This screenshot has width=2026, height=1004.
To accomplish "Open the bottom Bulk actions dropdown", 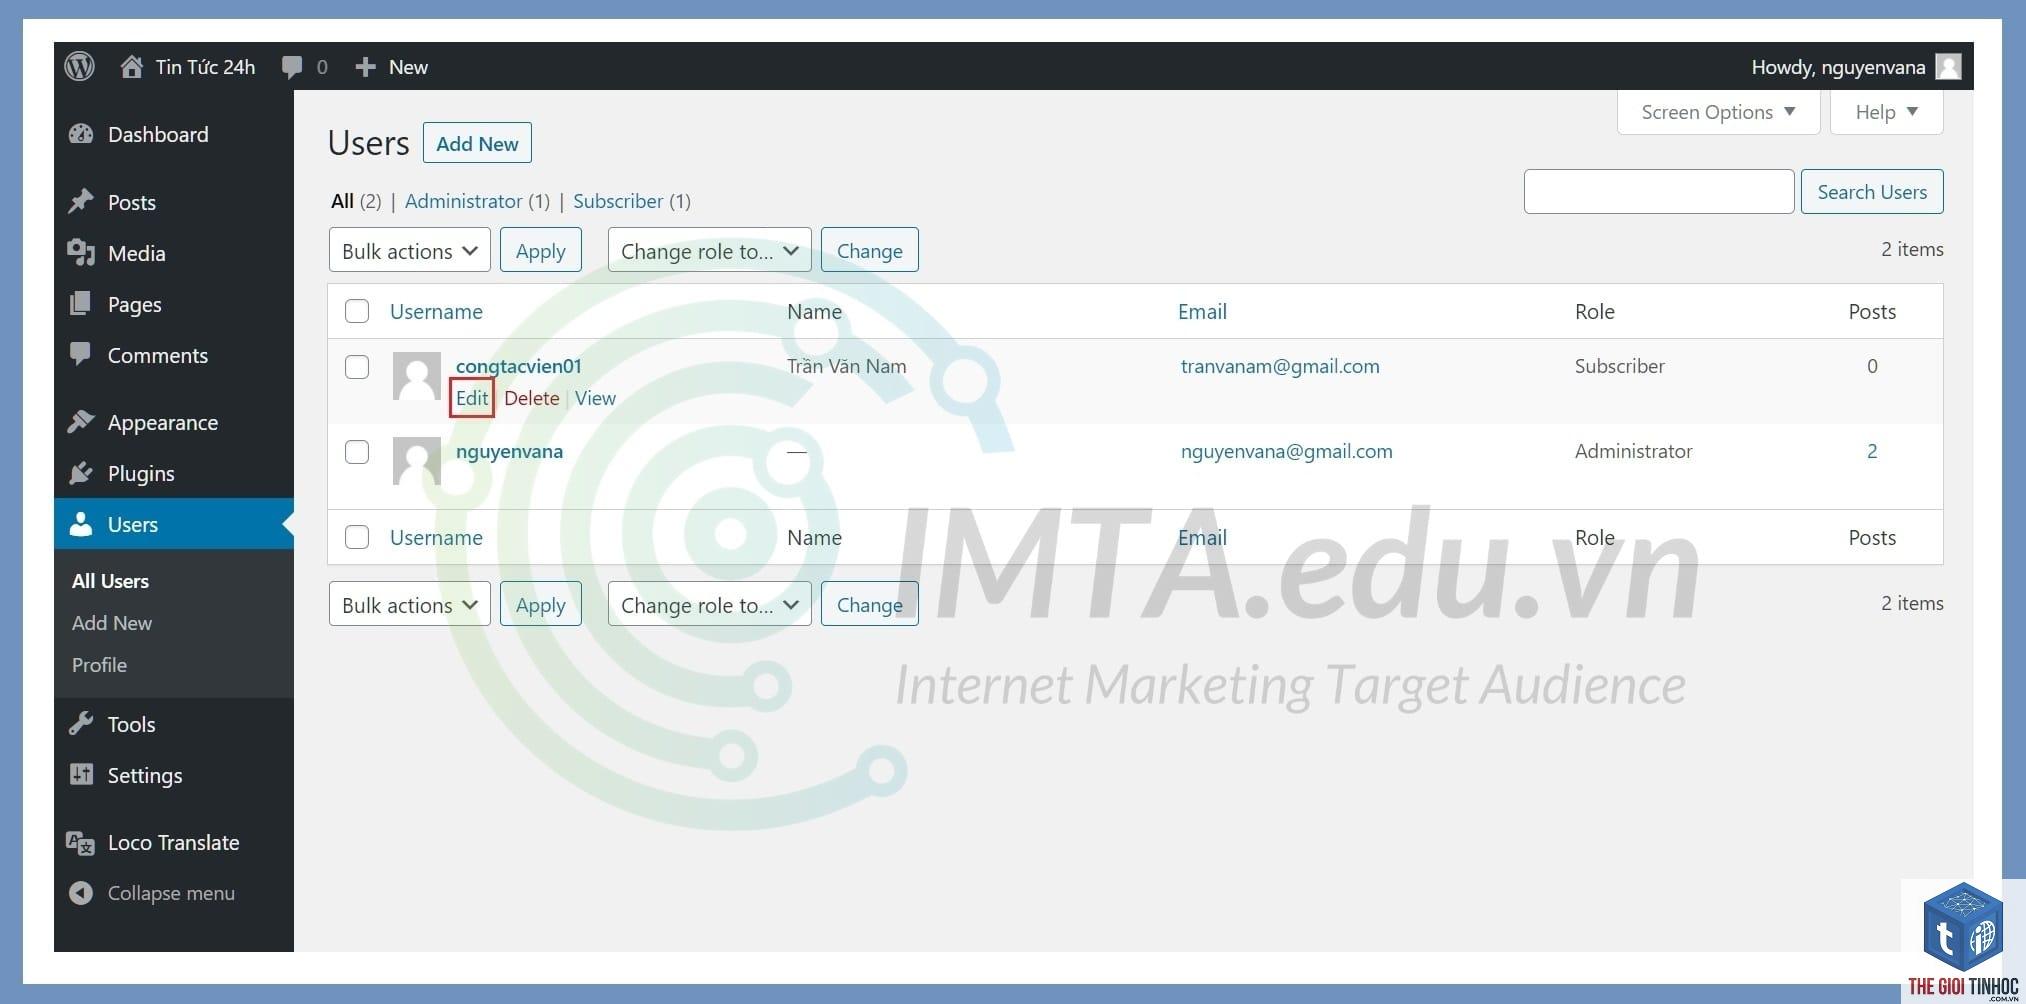I will coord(410,604).
